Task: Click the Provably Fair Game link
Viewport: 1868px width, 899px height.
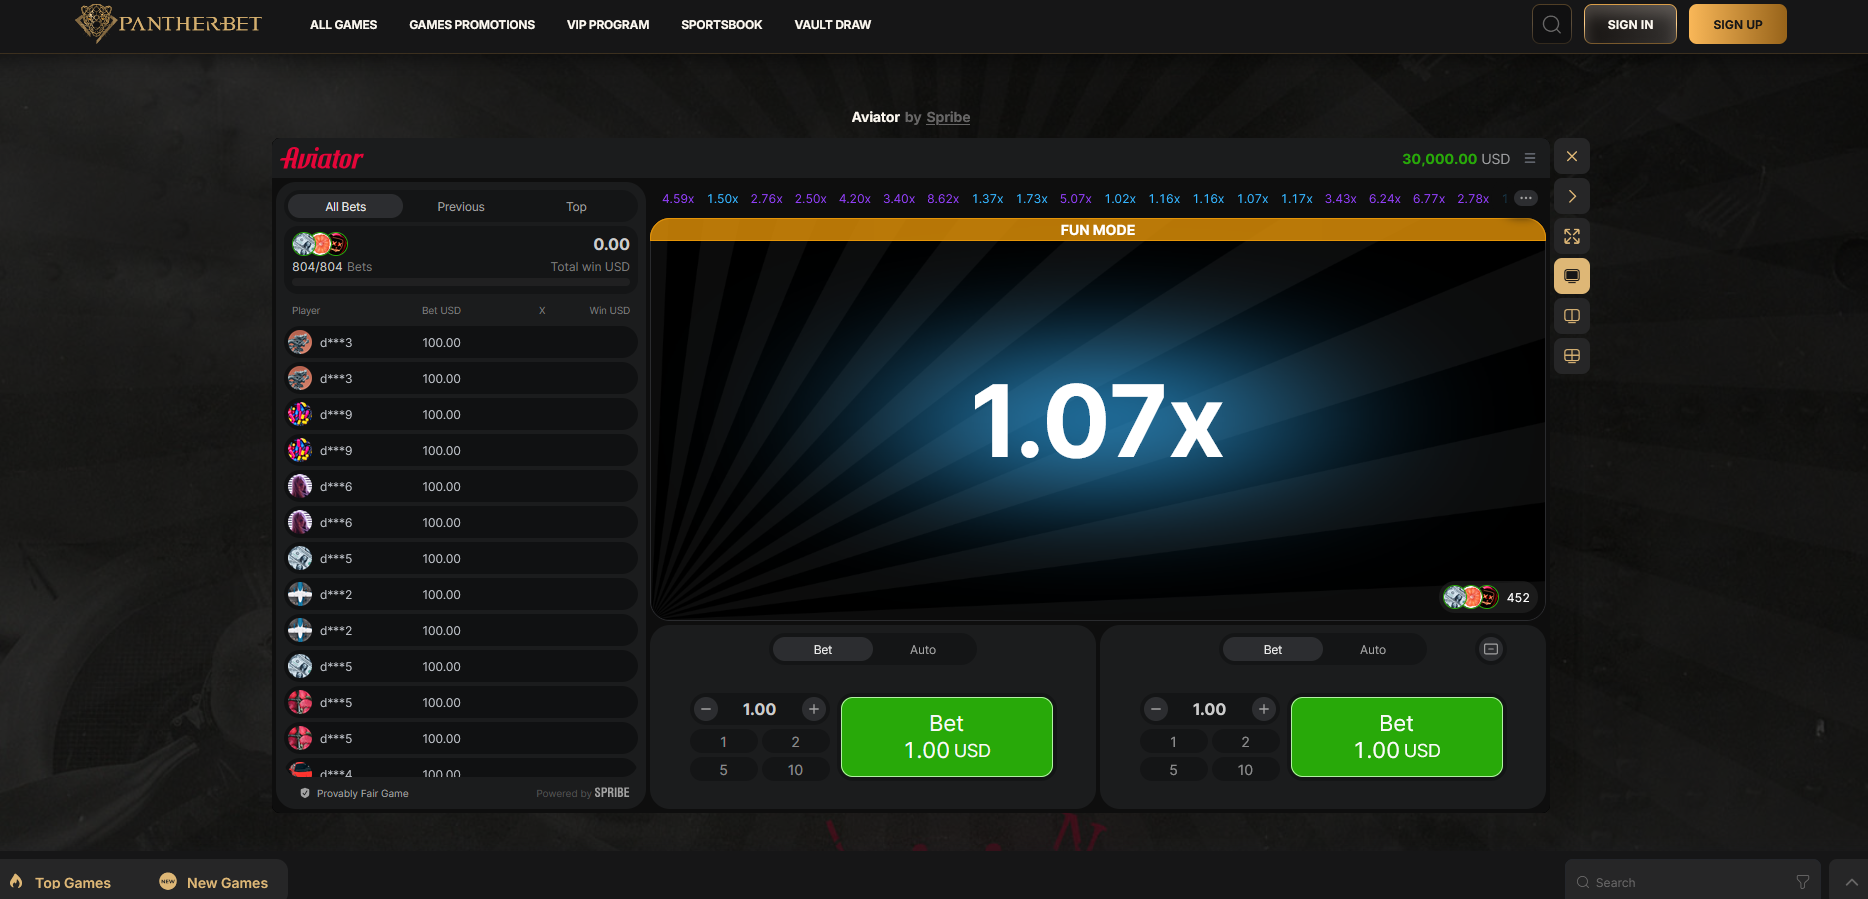Action: click(x=362, y=794)
